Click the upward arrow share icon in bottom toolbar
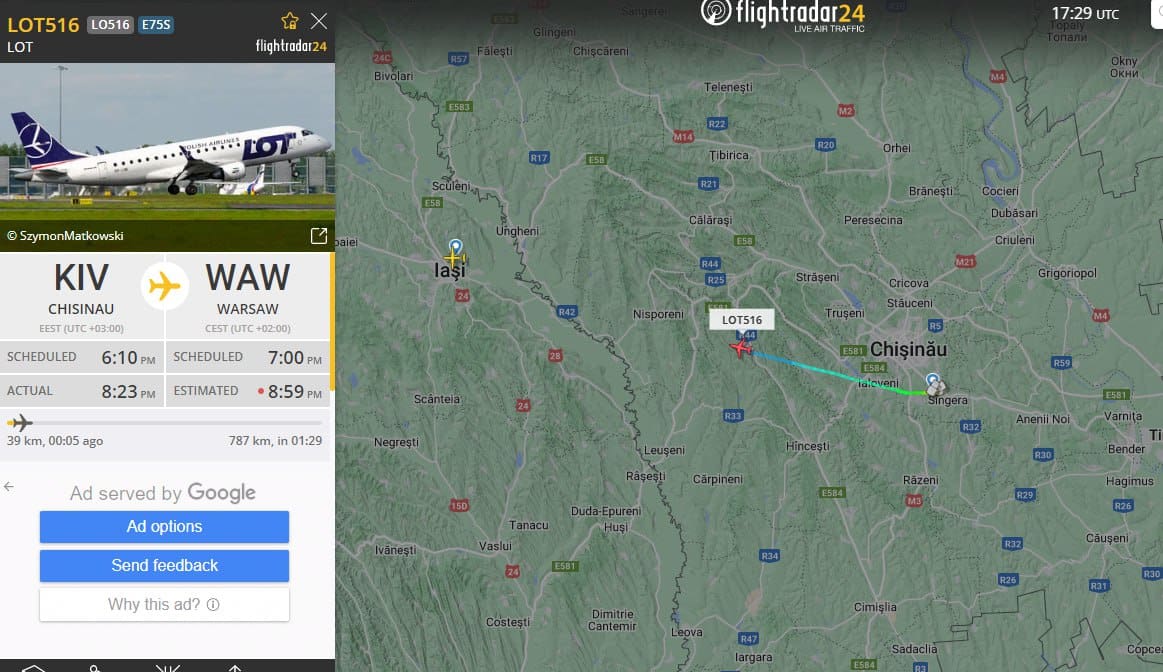This screenshot has height=672, width=1163. 234,668
